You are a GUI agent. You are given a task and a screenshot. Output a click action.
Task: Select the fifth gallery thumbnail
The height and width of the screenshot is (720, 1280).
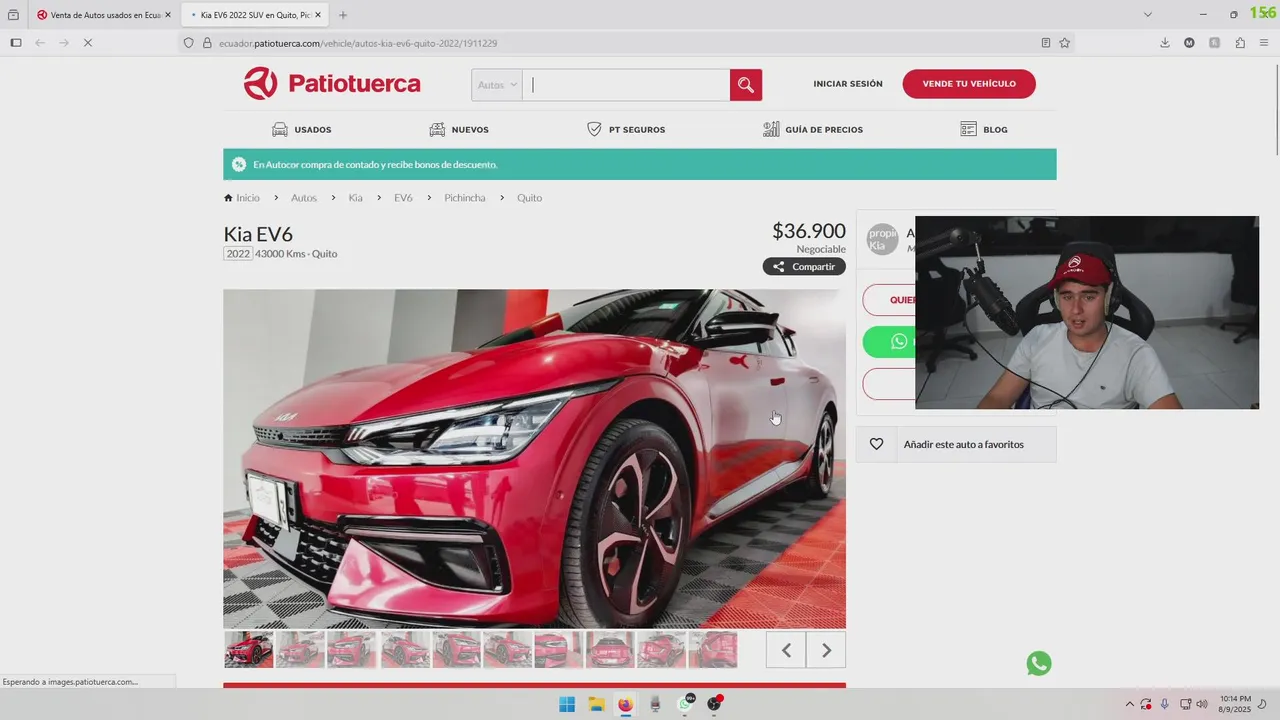tap(456, 650)
